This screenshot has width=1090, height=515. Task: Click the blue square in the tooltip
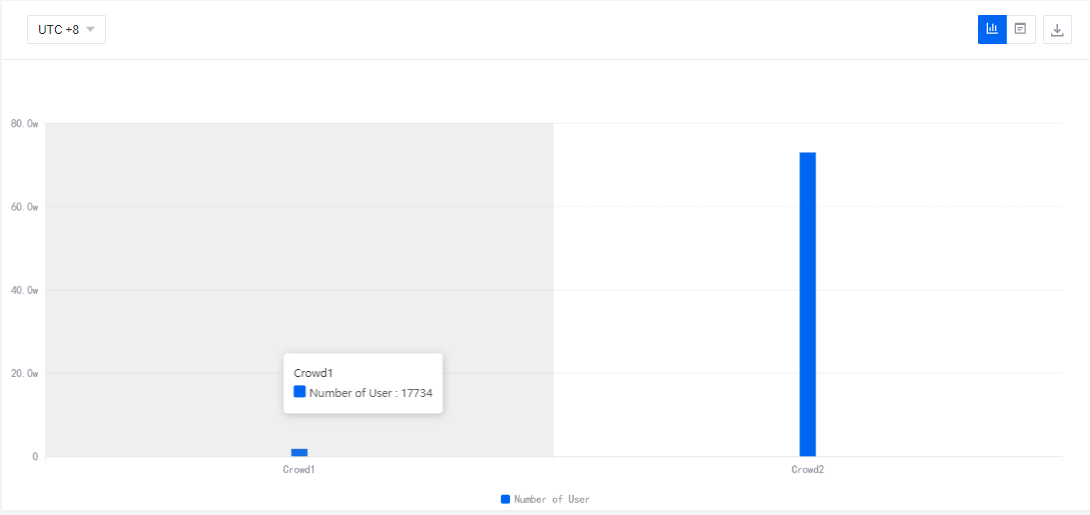pyautogui.click(x=299, y=392)
